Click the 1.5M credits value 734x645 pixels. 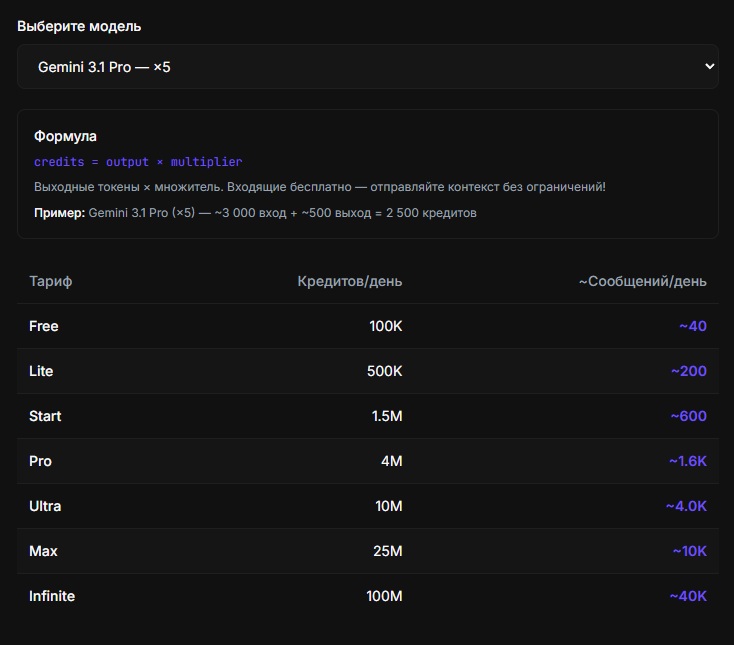pos(387,416)
